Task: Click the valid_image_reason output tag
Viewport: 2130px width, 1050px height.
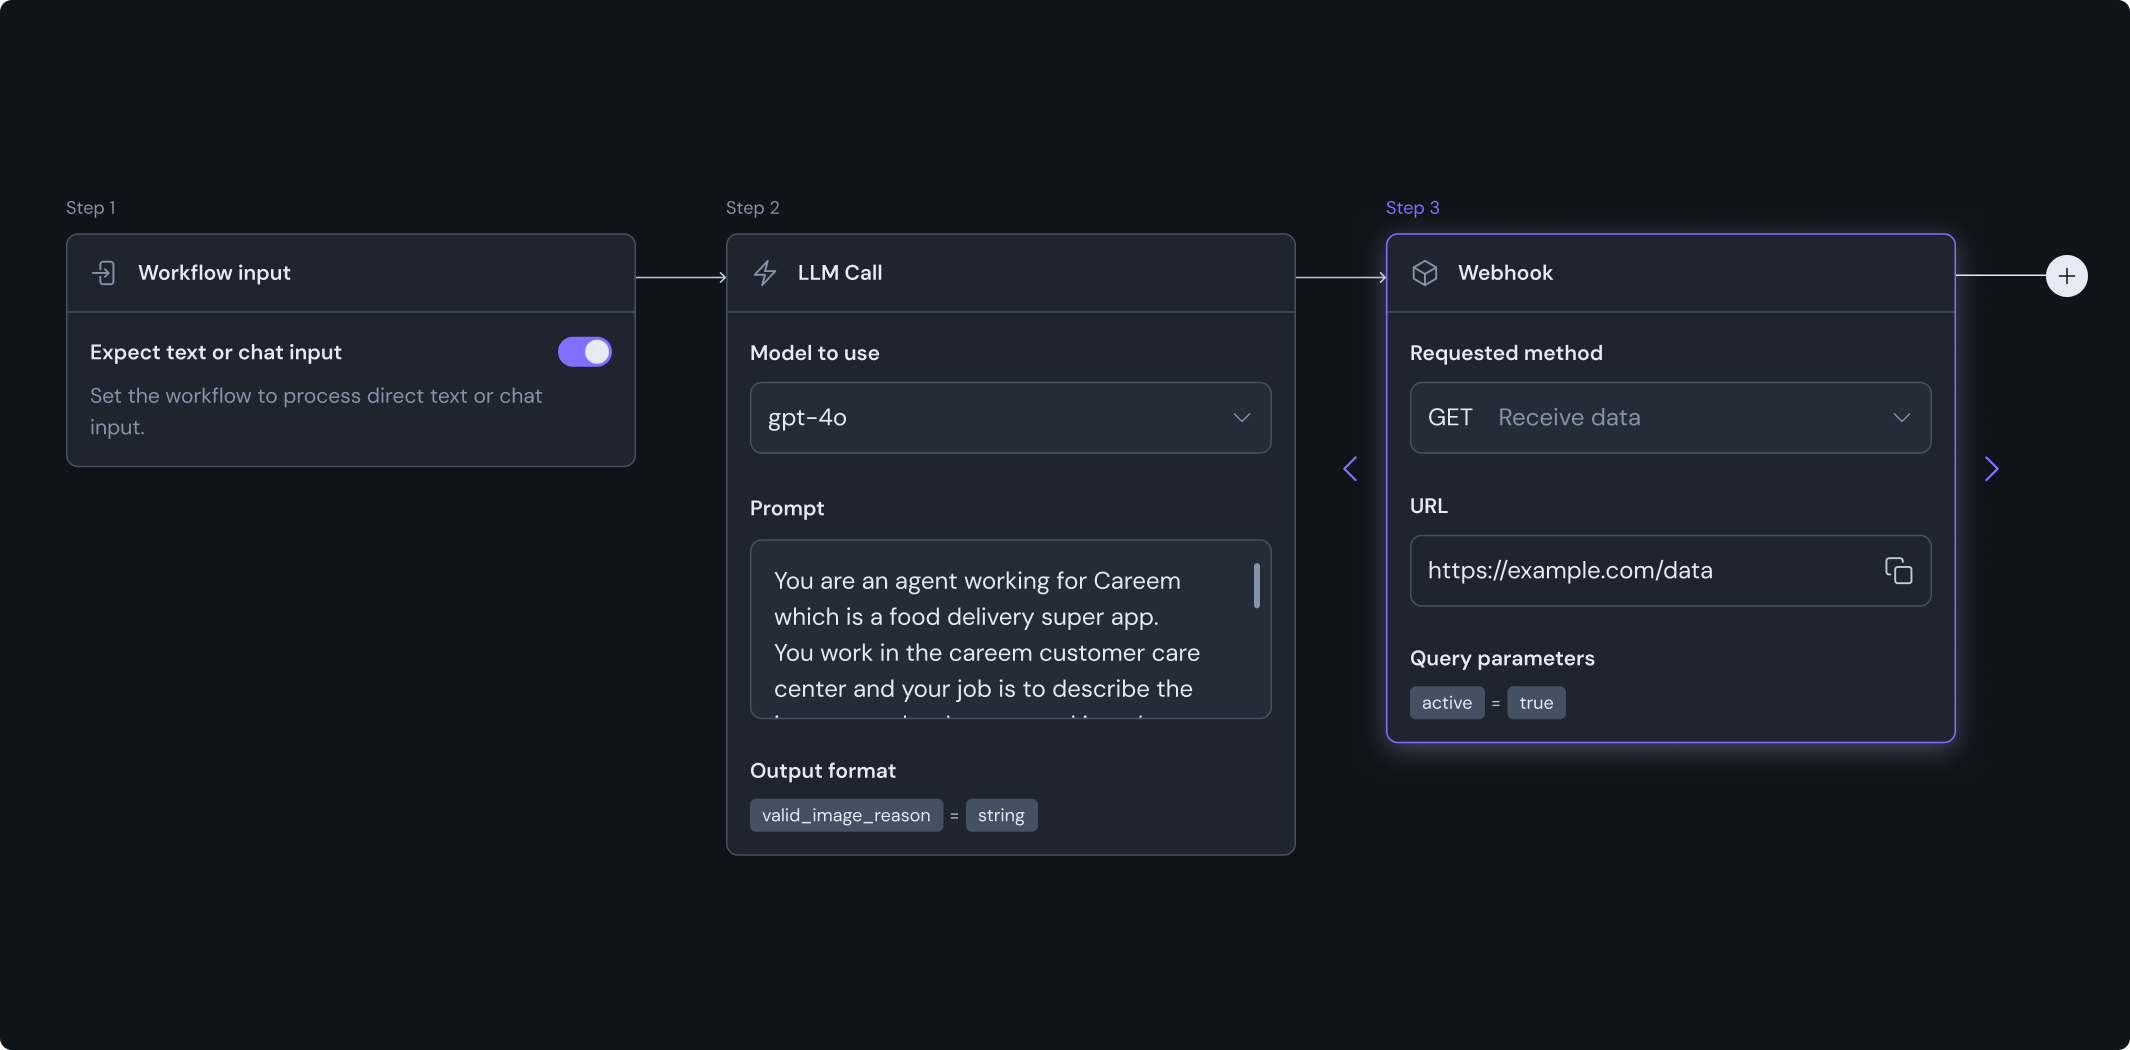Action: pos(846,815)
